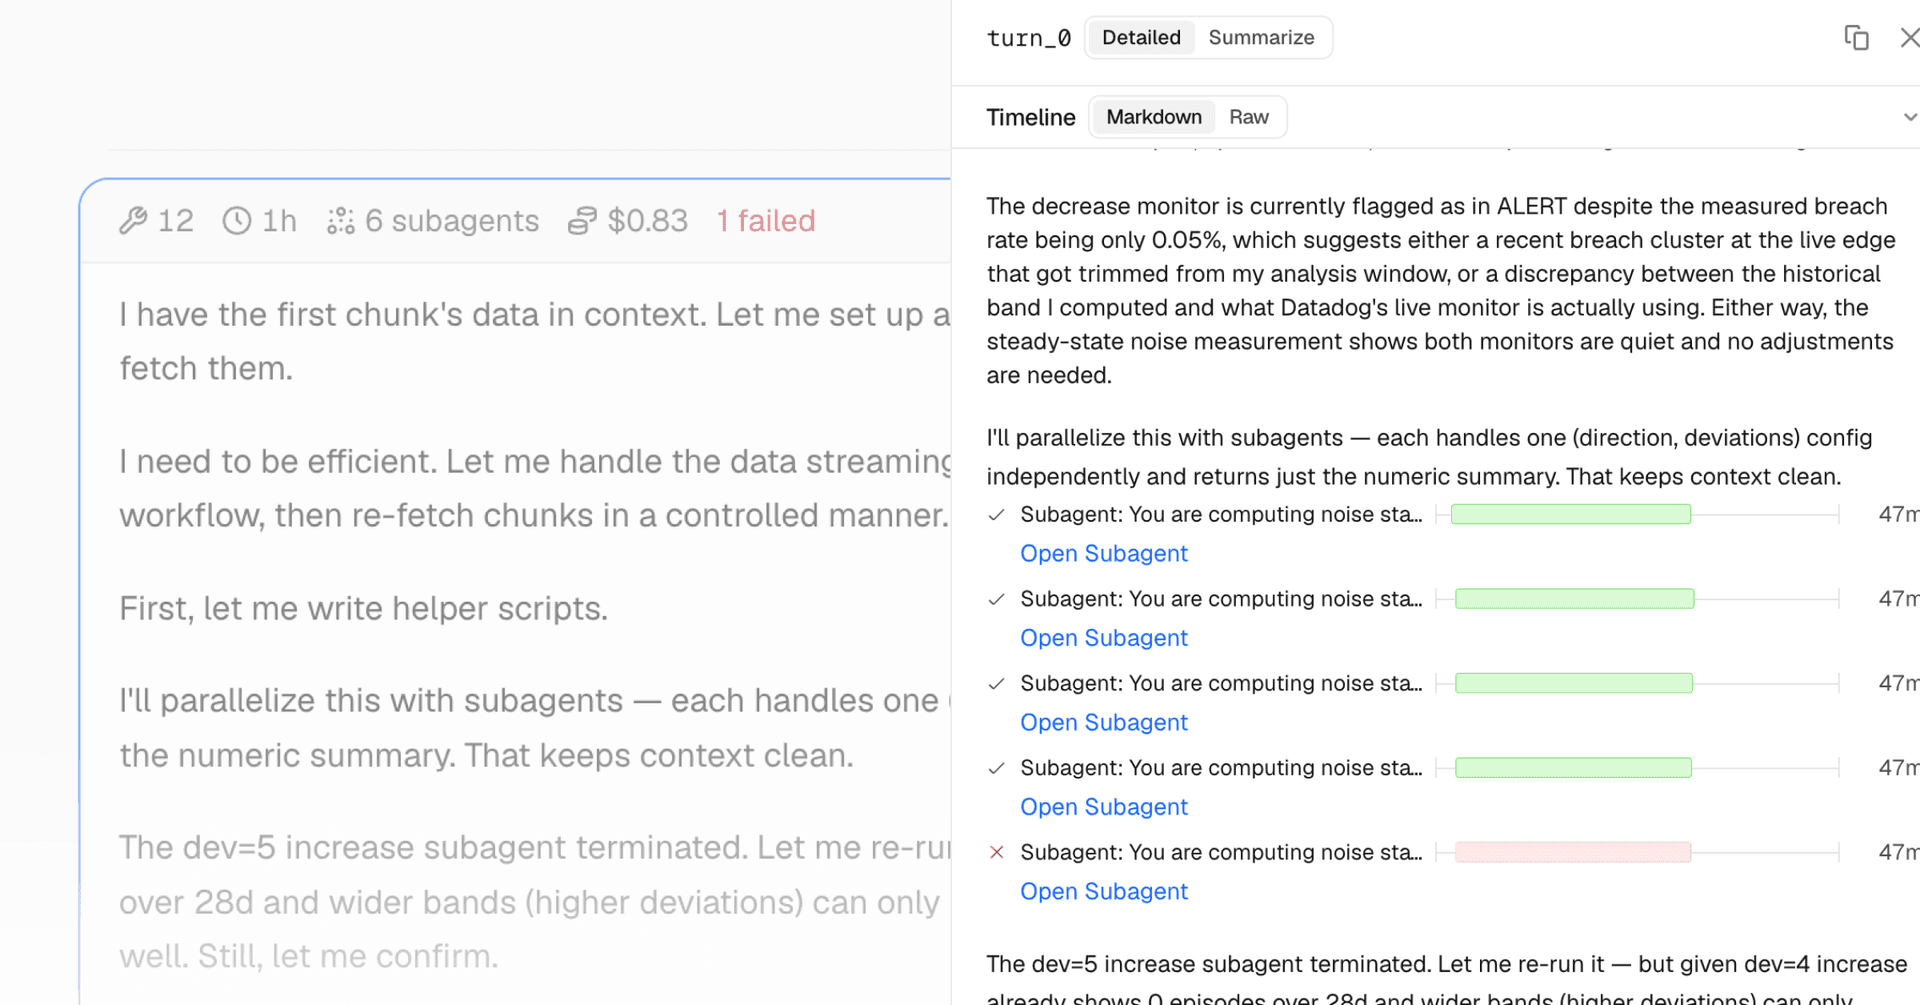The height and width of the screenshot is (1005, 1920).
Task: Click the copy icon in panel header
Action: pos(1856,38)
